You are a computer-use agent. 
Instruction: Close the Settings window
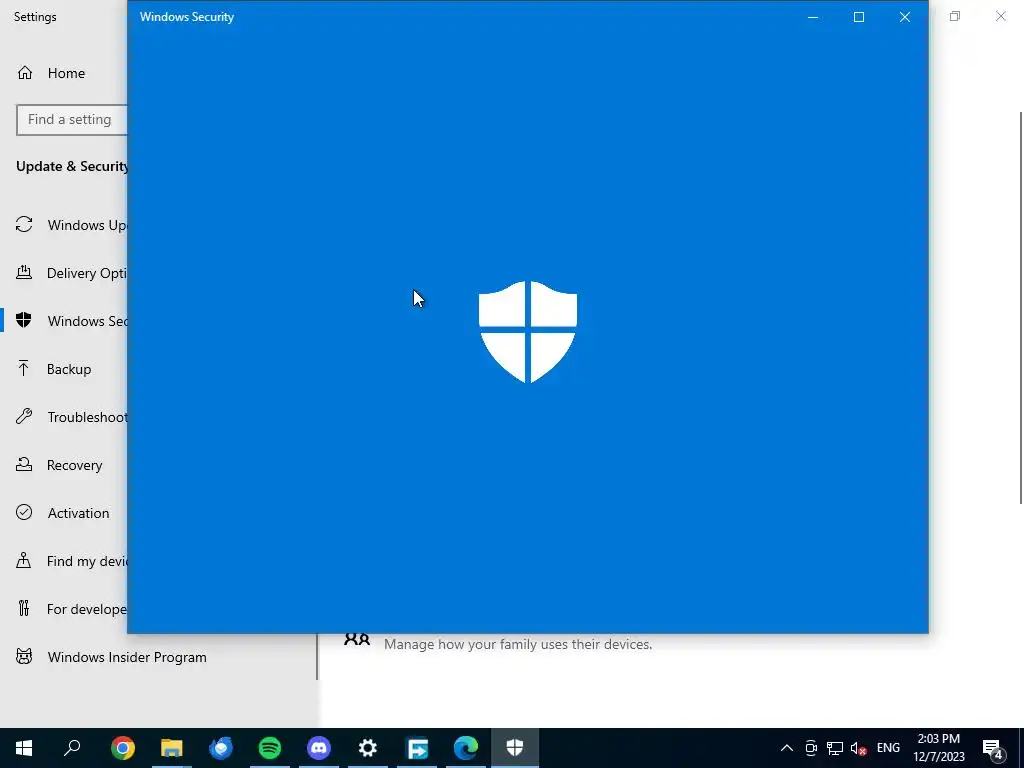[x=1000, y=16]
